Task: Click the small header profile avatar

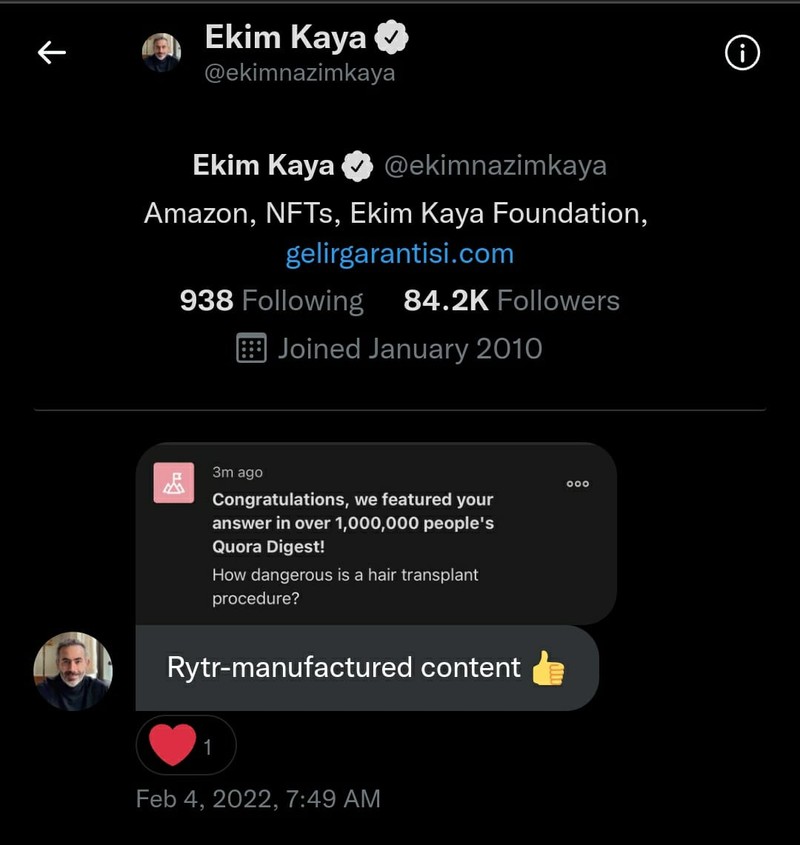Action: click(161, 53)
